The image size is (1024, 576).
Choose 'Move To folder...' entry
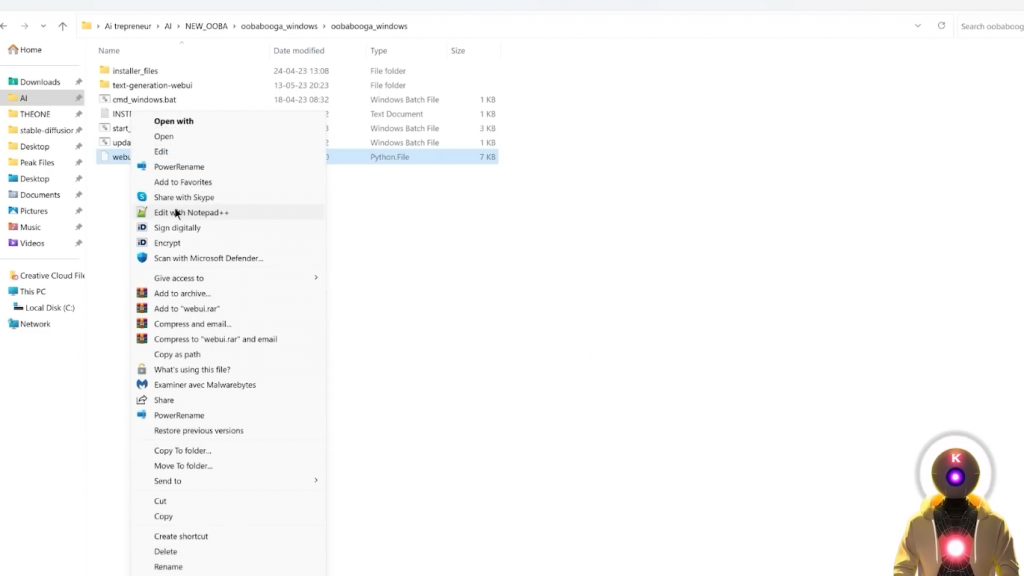[x=183, y=466]
